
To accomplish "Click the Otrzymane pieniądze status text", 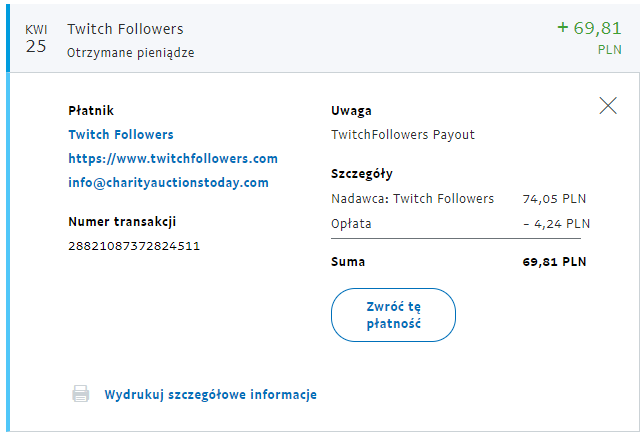I will (x=130, y=53).
